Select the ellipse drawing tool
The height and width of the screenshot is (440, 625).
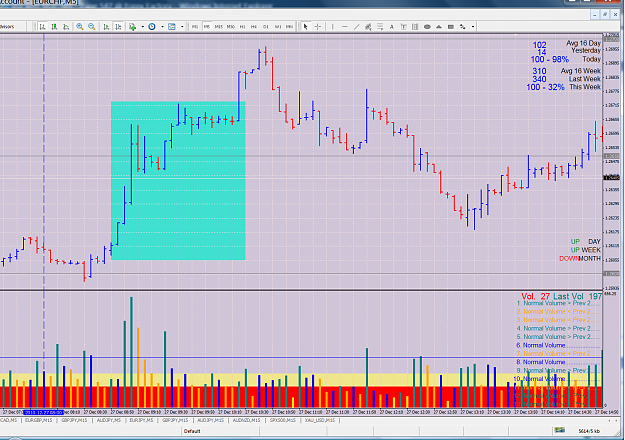(x=427, y=27)
